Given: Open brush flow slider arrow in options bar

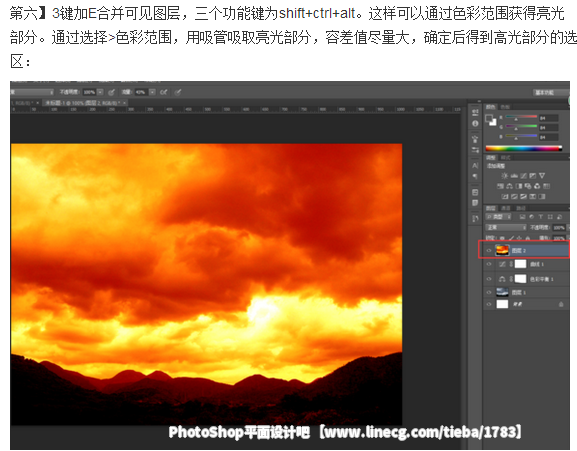Looking at the screenshot, I should (x=152, y=92).
